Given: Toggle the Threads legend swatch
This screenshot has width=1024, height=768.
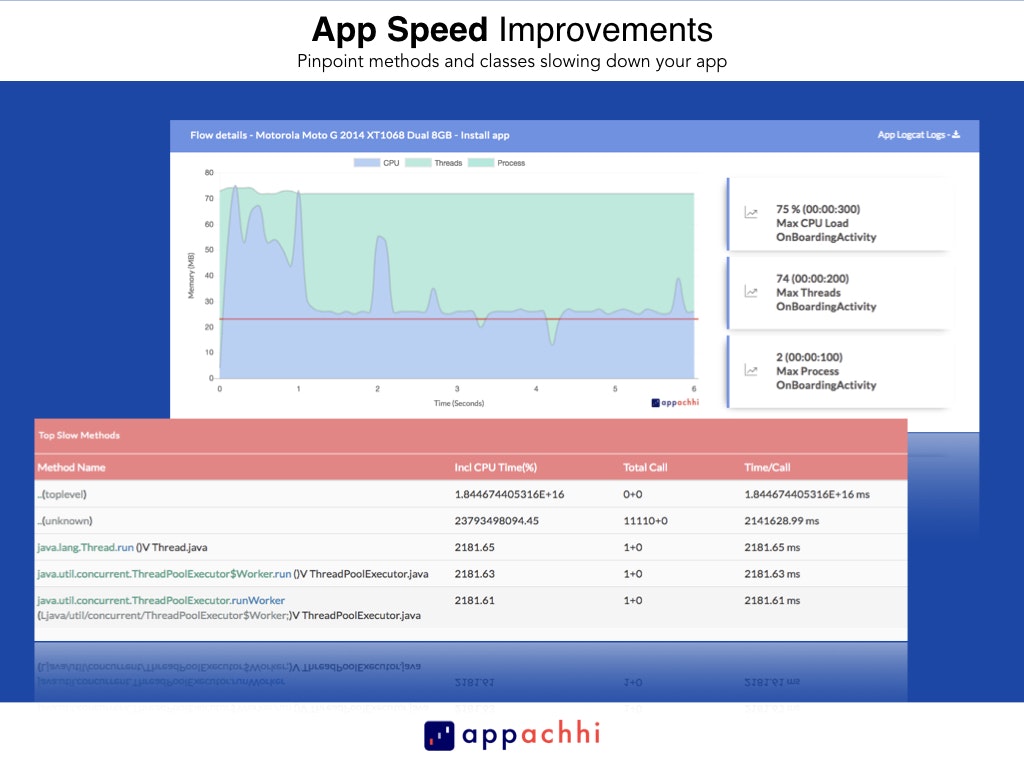Looking at the screenshot, I should [418, 163].
